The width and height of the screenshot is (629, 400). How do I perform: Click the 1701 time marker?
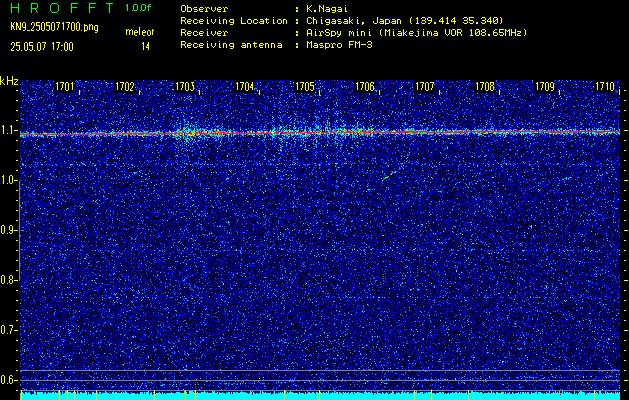[x=64, y=86]
